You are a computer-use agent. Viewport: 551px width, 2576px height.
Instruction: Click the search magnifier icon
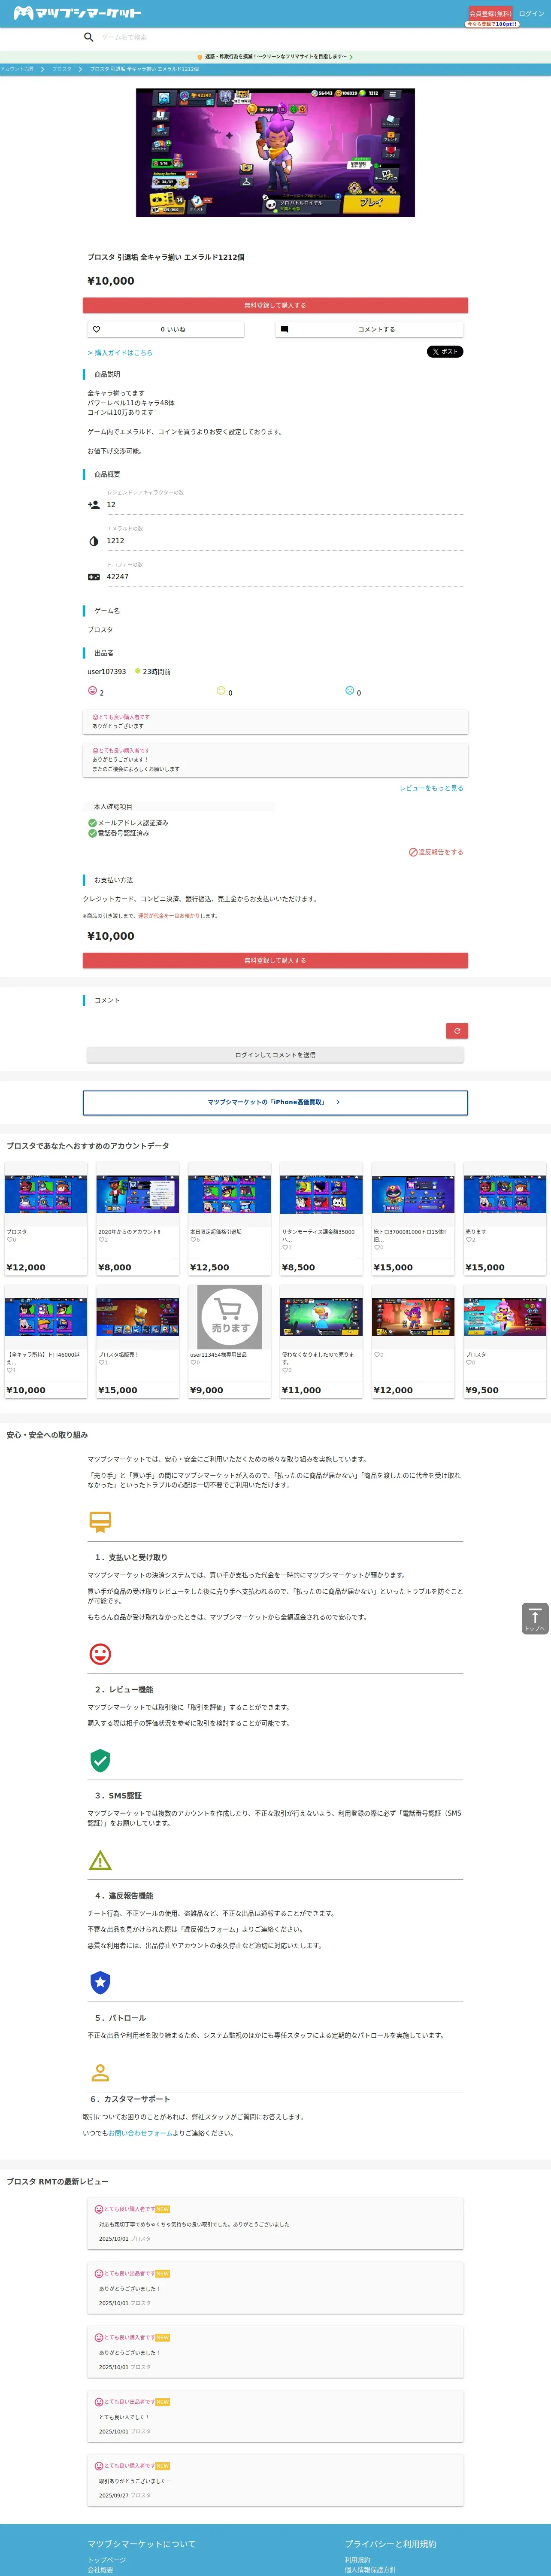click(89, 37)
